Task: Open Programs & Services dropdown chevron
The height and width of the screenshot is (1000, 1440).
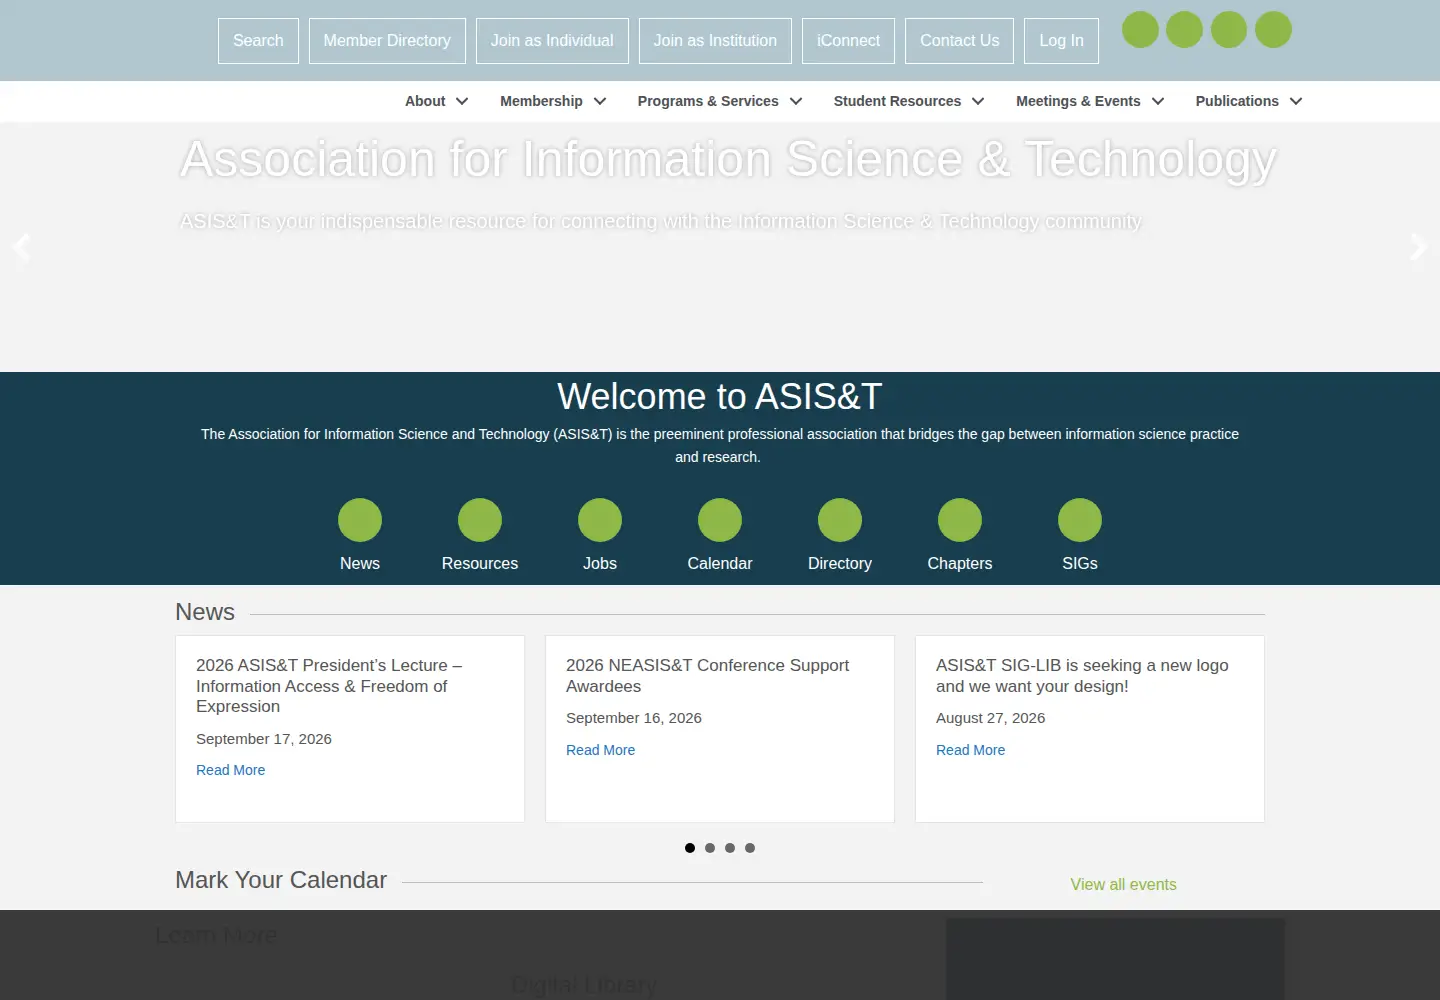Action: point(796,101)
